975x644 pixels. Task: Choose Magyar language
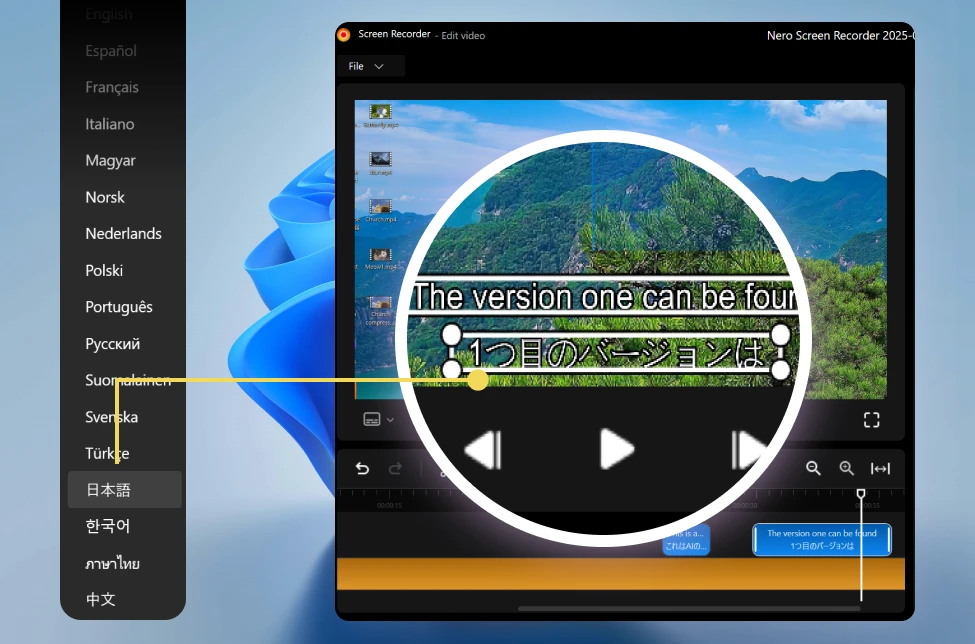[x=110, y=161]
